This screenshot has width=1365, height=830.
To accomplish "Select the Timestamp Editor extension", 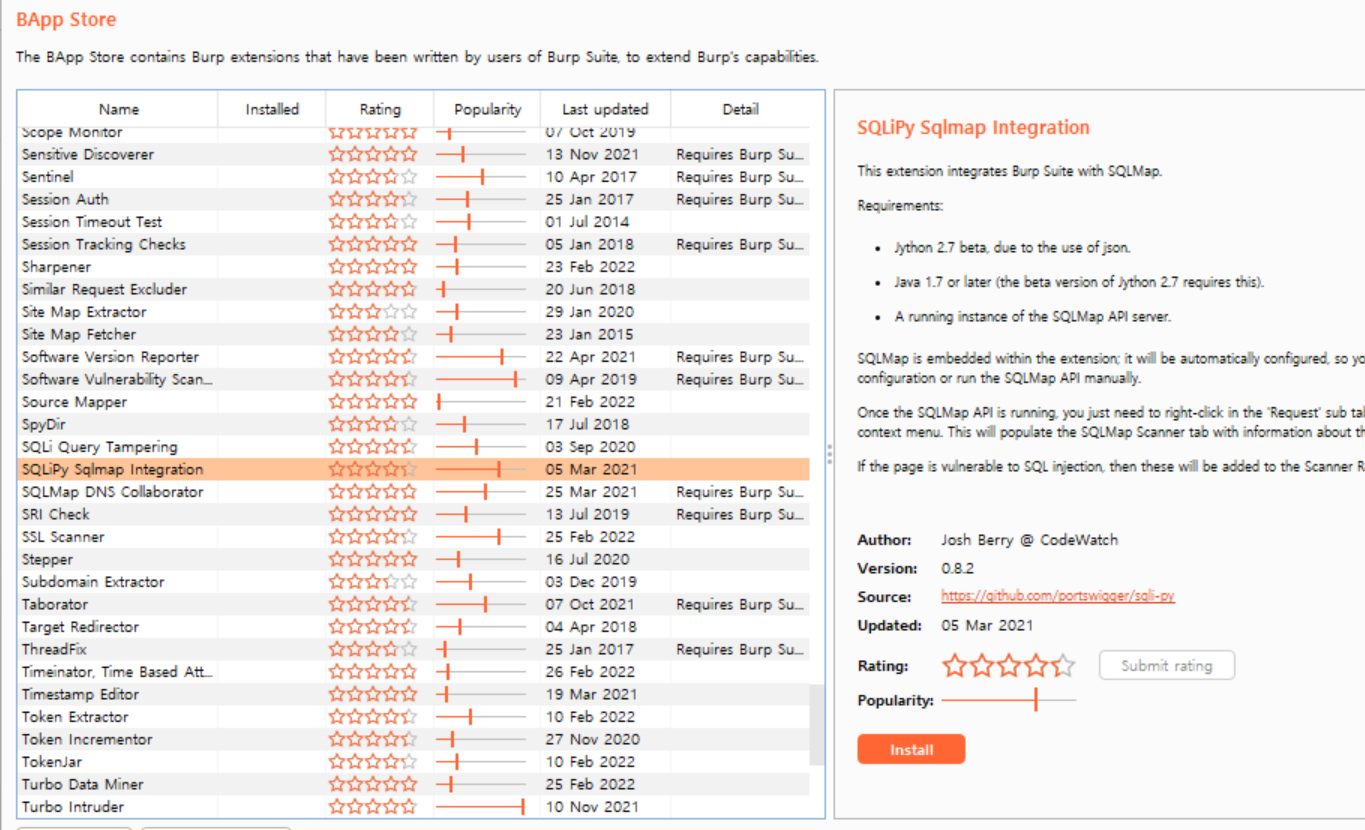I will pyautogui.click(x=414, y=694).
